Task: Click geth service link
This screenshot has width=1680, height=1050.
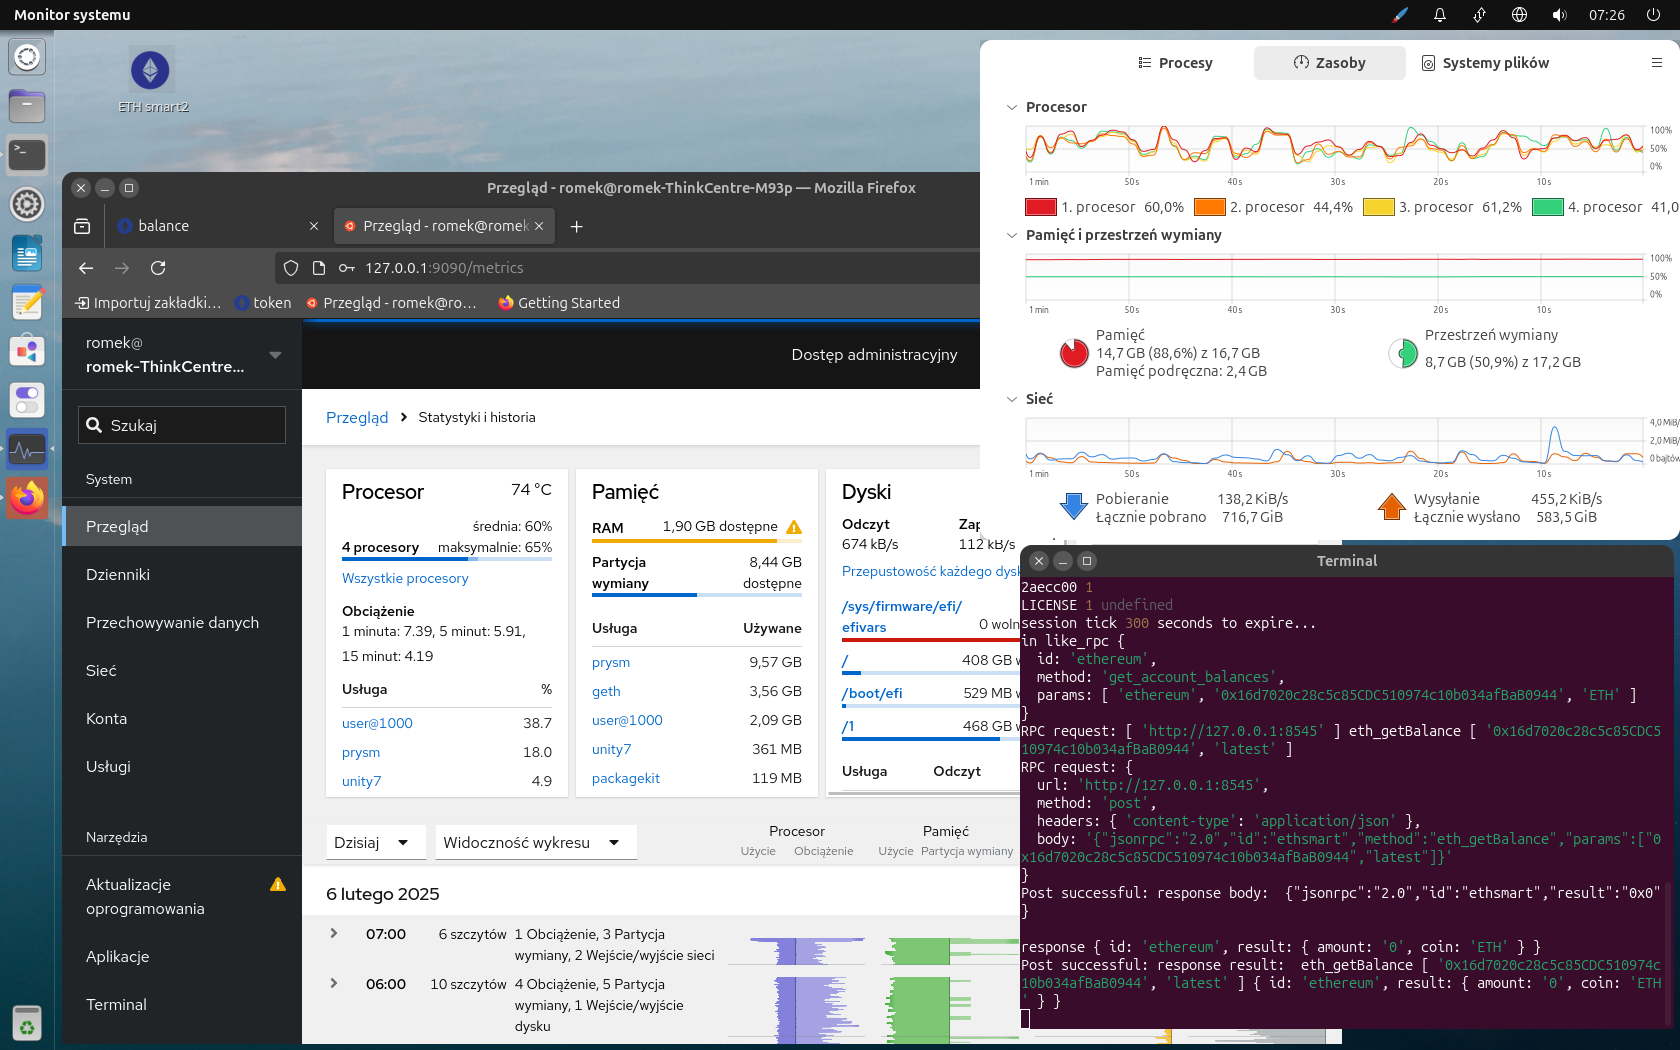Action: click(x=606, y=691)
